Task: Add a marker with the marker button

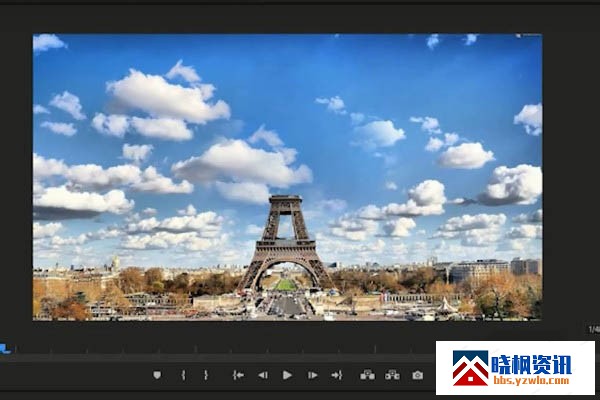Action: [157, 375]
